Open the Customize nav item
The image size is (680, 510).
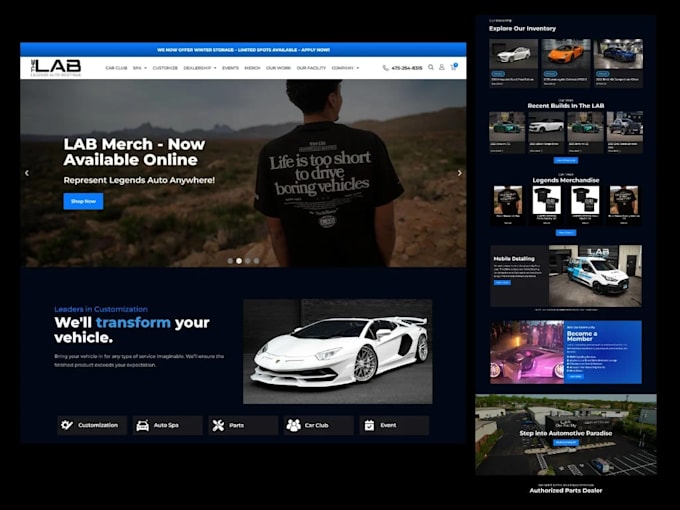(x=165, y=68)
